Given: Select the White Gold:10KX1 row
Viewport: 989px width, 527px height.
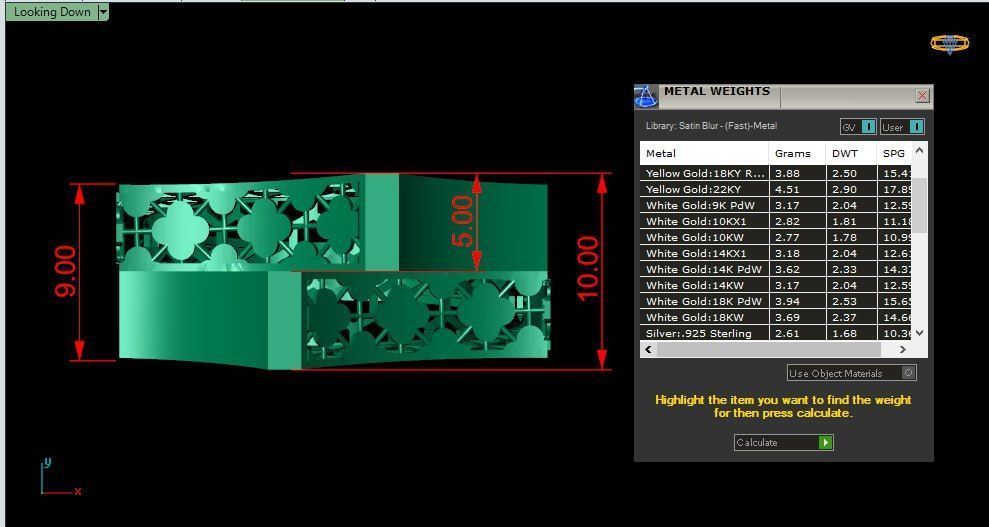Looking at the screenshot, I should [x=776, y=221].
